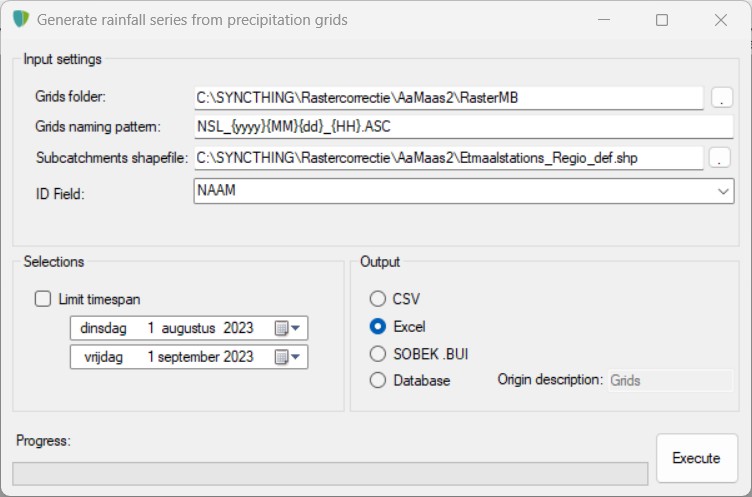Enable the Limit timespan checkbox
This screenshot has width=752, height=497.
[x=42, y=298]
